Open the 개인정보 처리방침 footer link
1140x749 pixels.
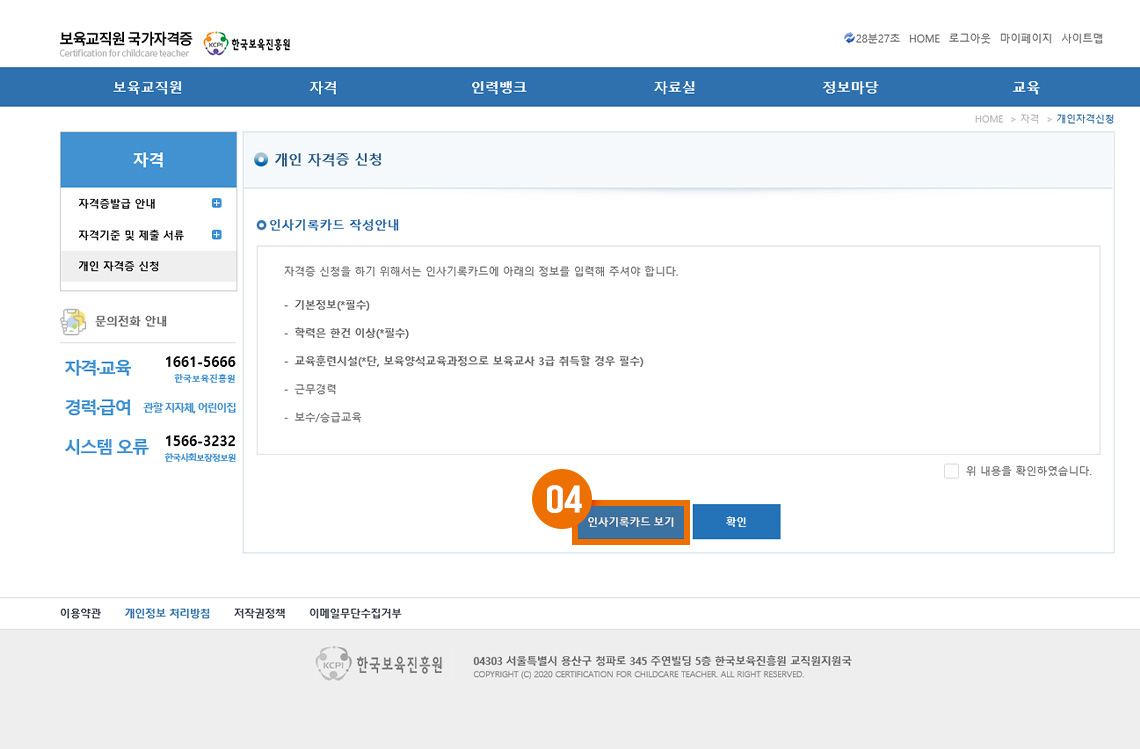[167, 613]
